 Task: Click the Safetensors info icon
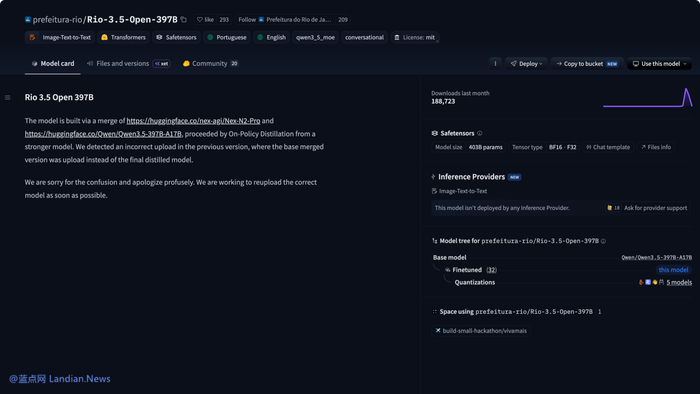(x=479, y=133)
